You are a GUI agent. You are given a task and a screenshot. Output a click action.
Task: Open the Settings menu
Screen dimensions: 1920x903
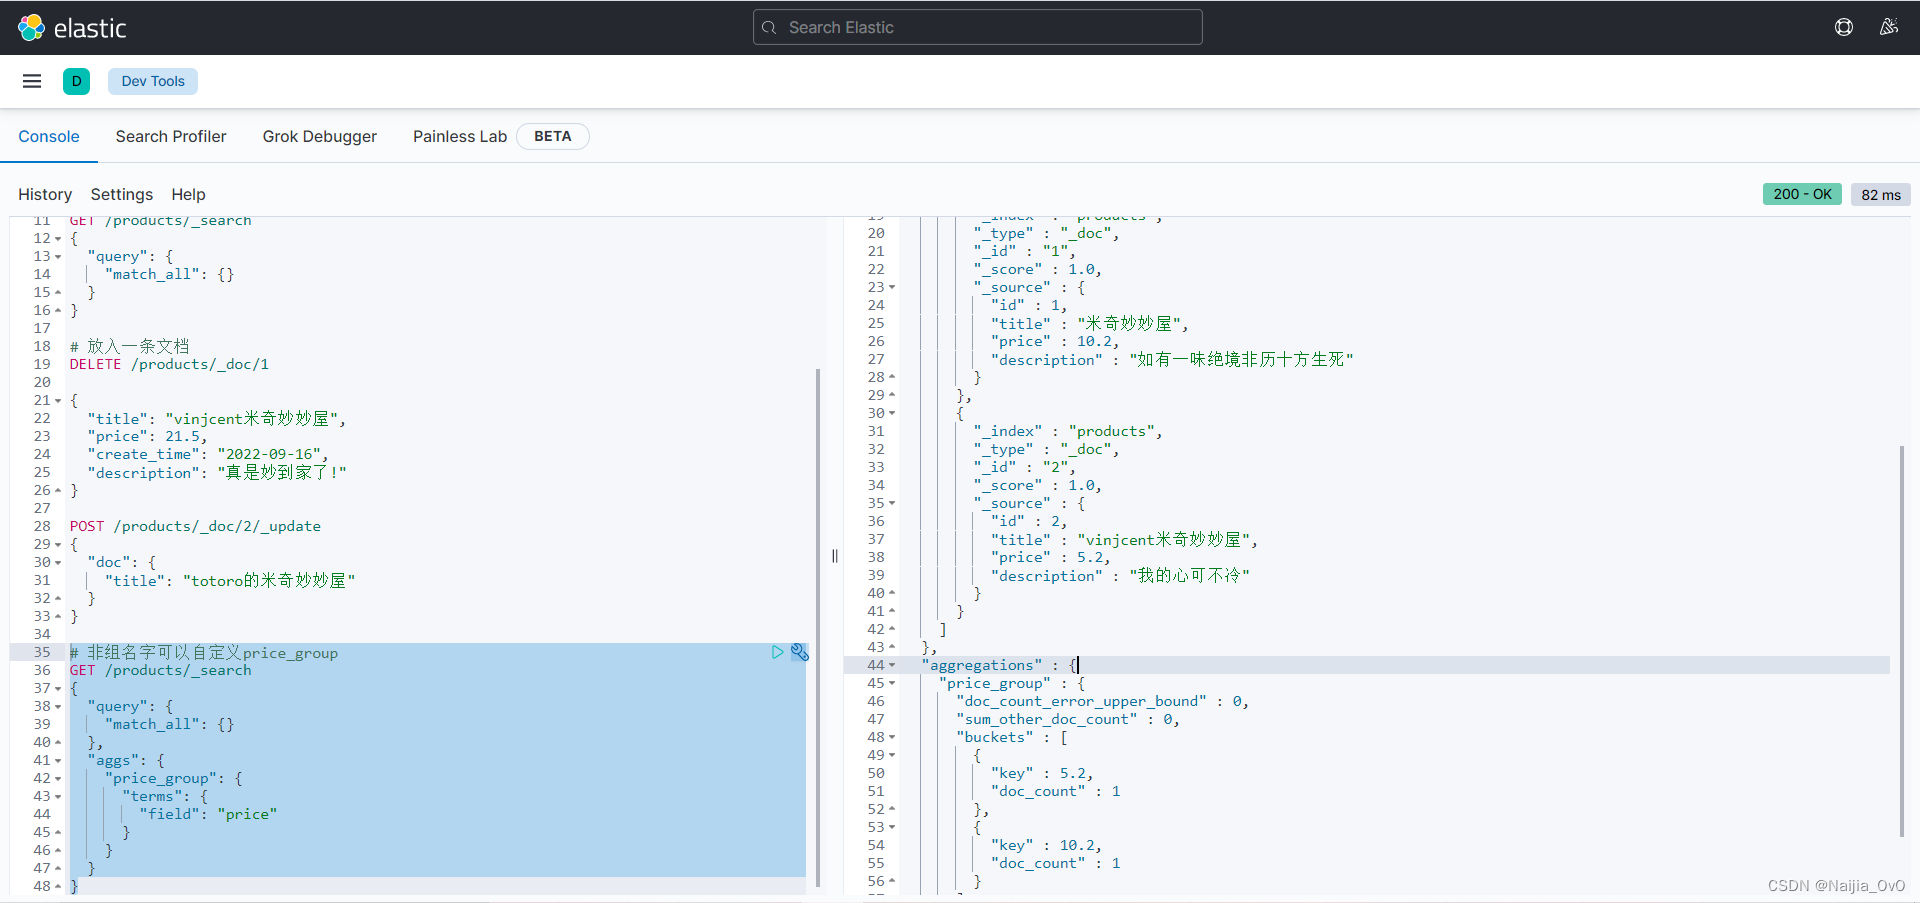pyautogui.click(x=122, y=194)
